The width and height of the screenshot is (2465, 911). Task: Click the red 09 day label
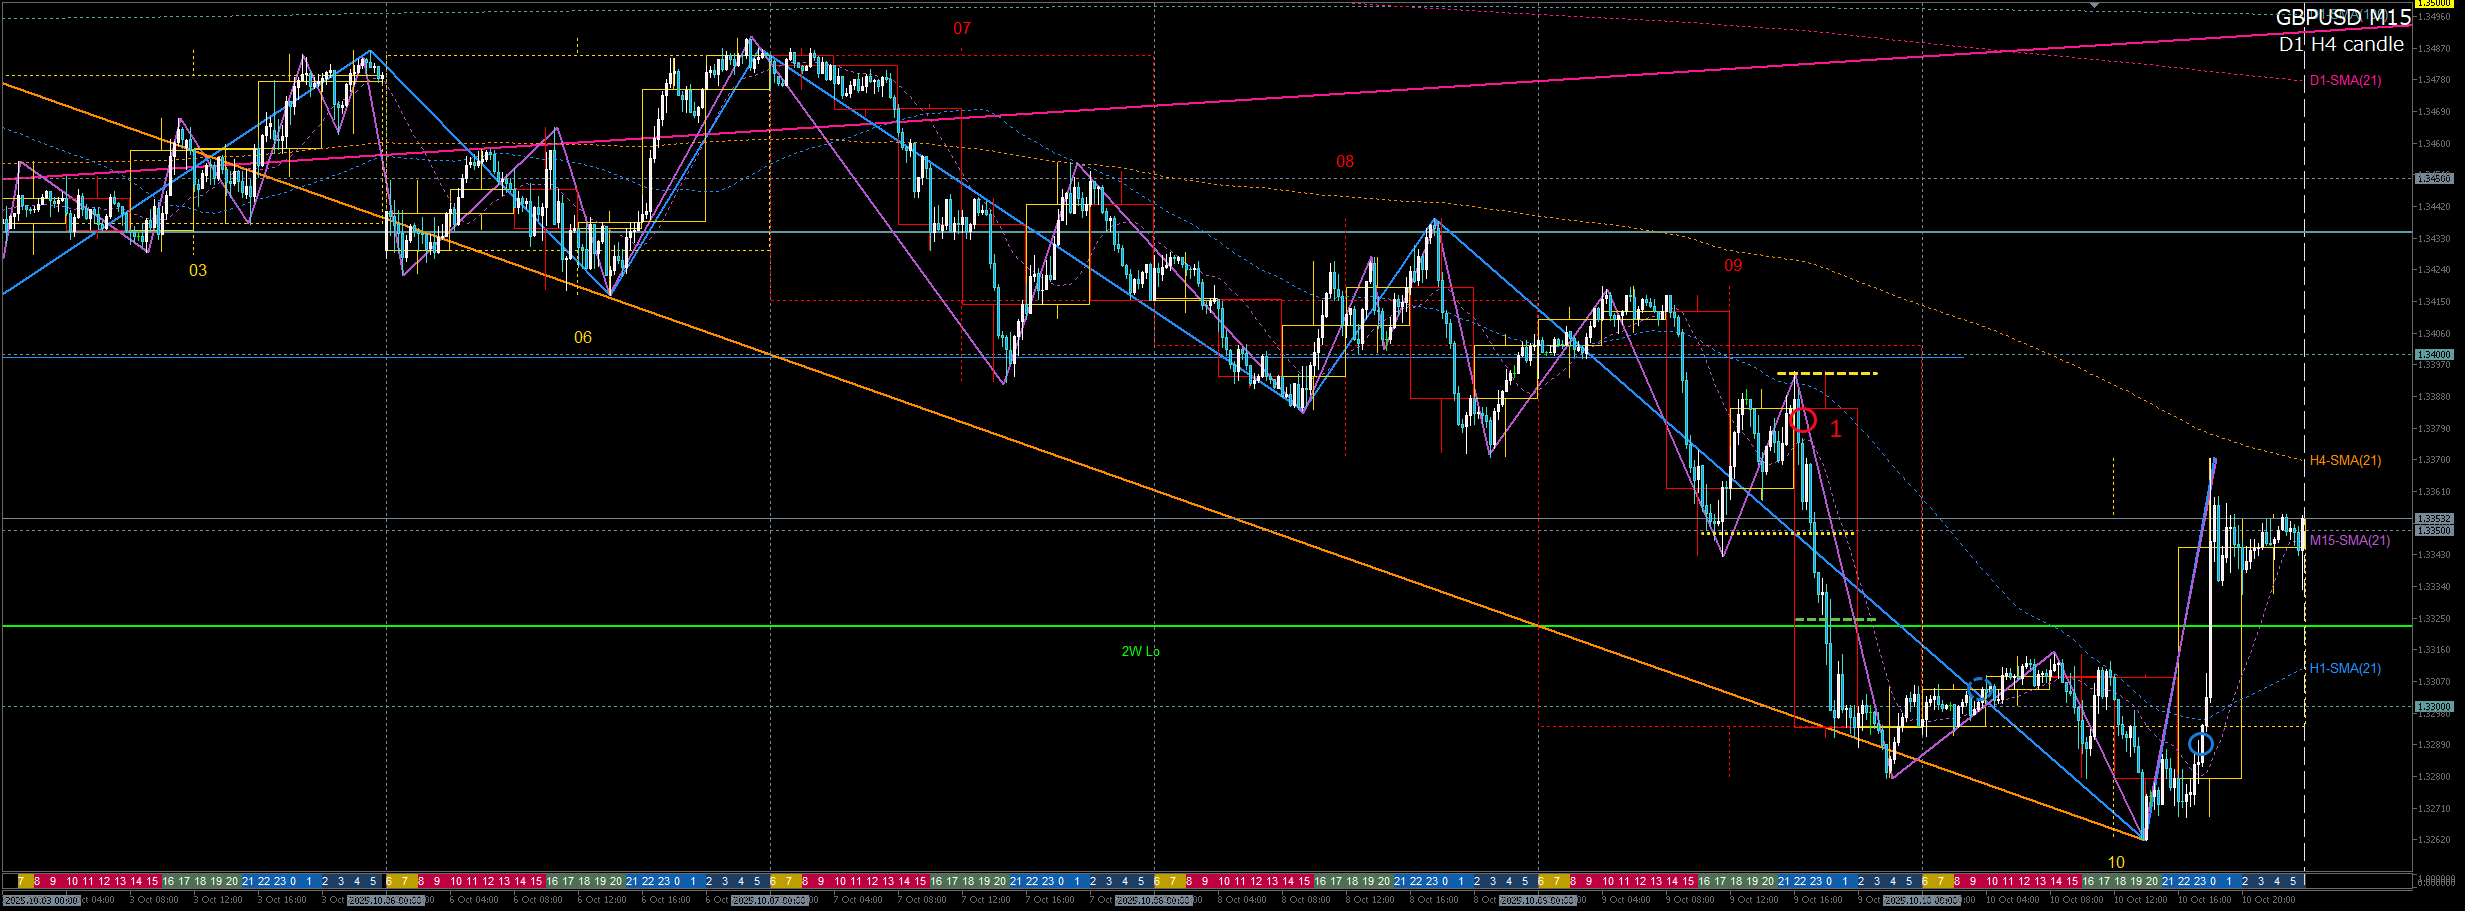[x=1733, y=266]
